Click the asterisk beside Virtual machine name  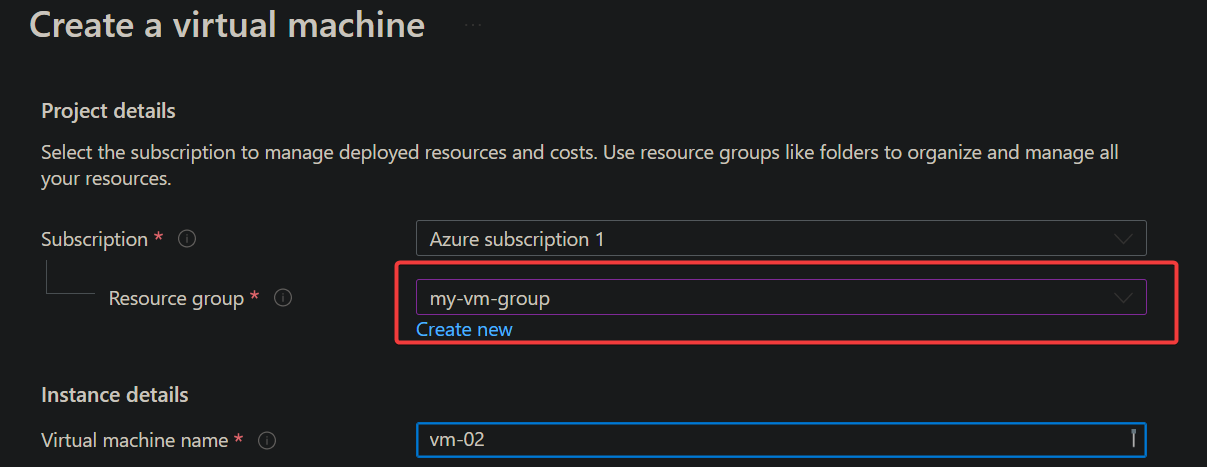(x=238, y=438)
